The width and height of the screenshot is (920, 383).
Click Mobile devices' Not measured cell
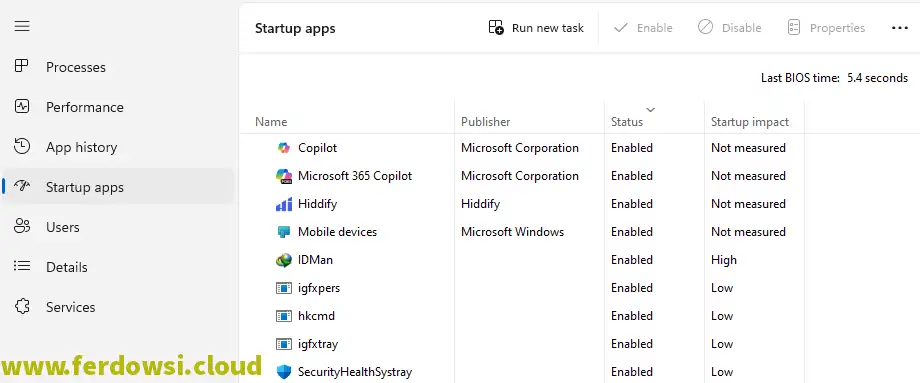point(748,232)
